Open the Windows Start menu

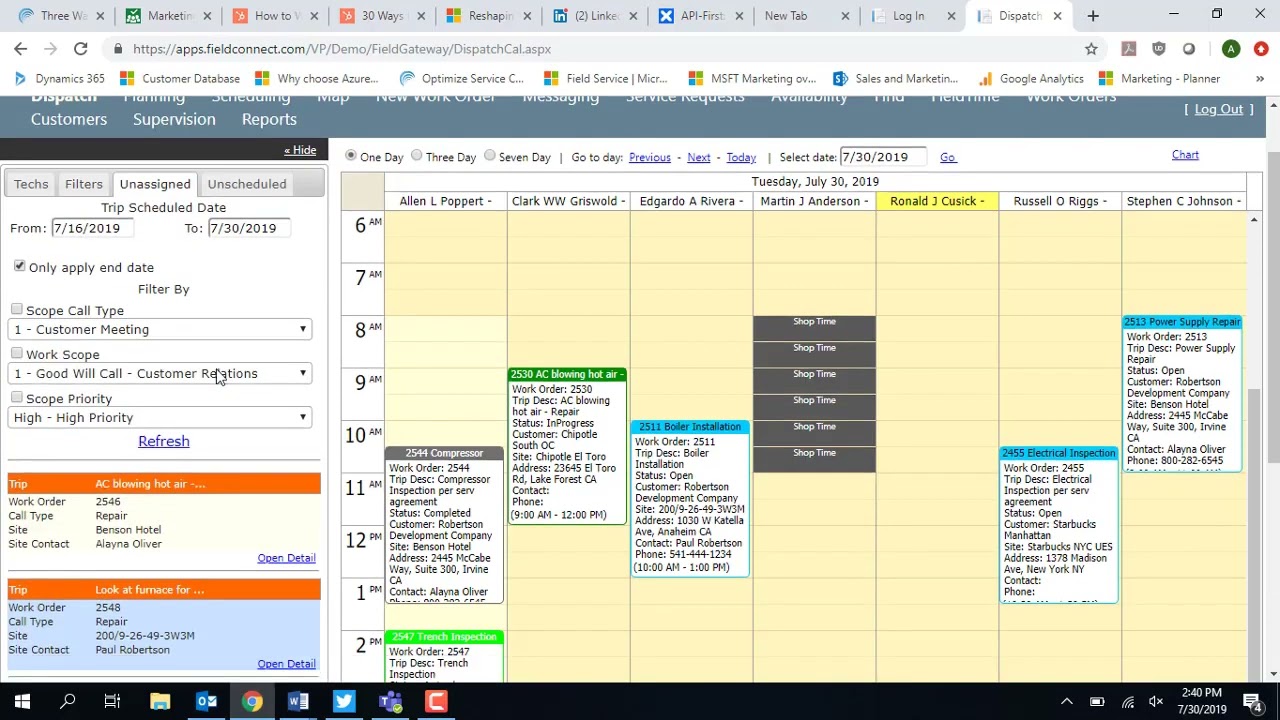(22, 701)
